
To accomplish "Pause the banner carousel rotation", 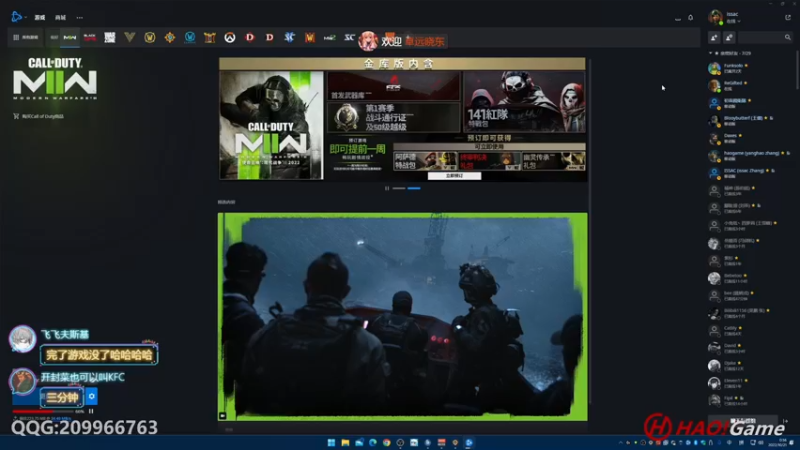I will click(x=387, y=188).
